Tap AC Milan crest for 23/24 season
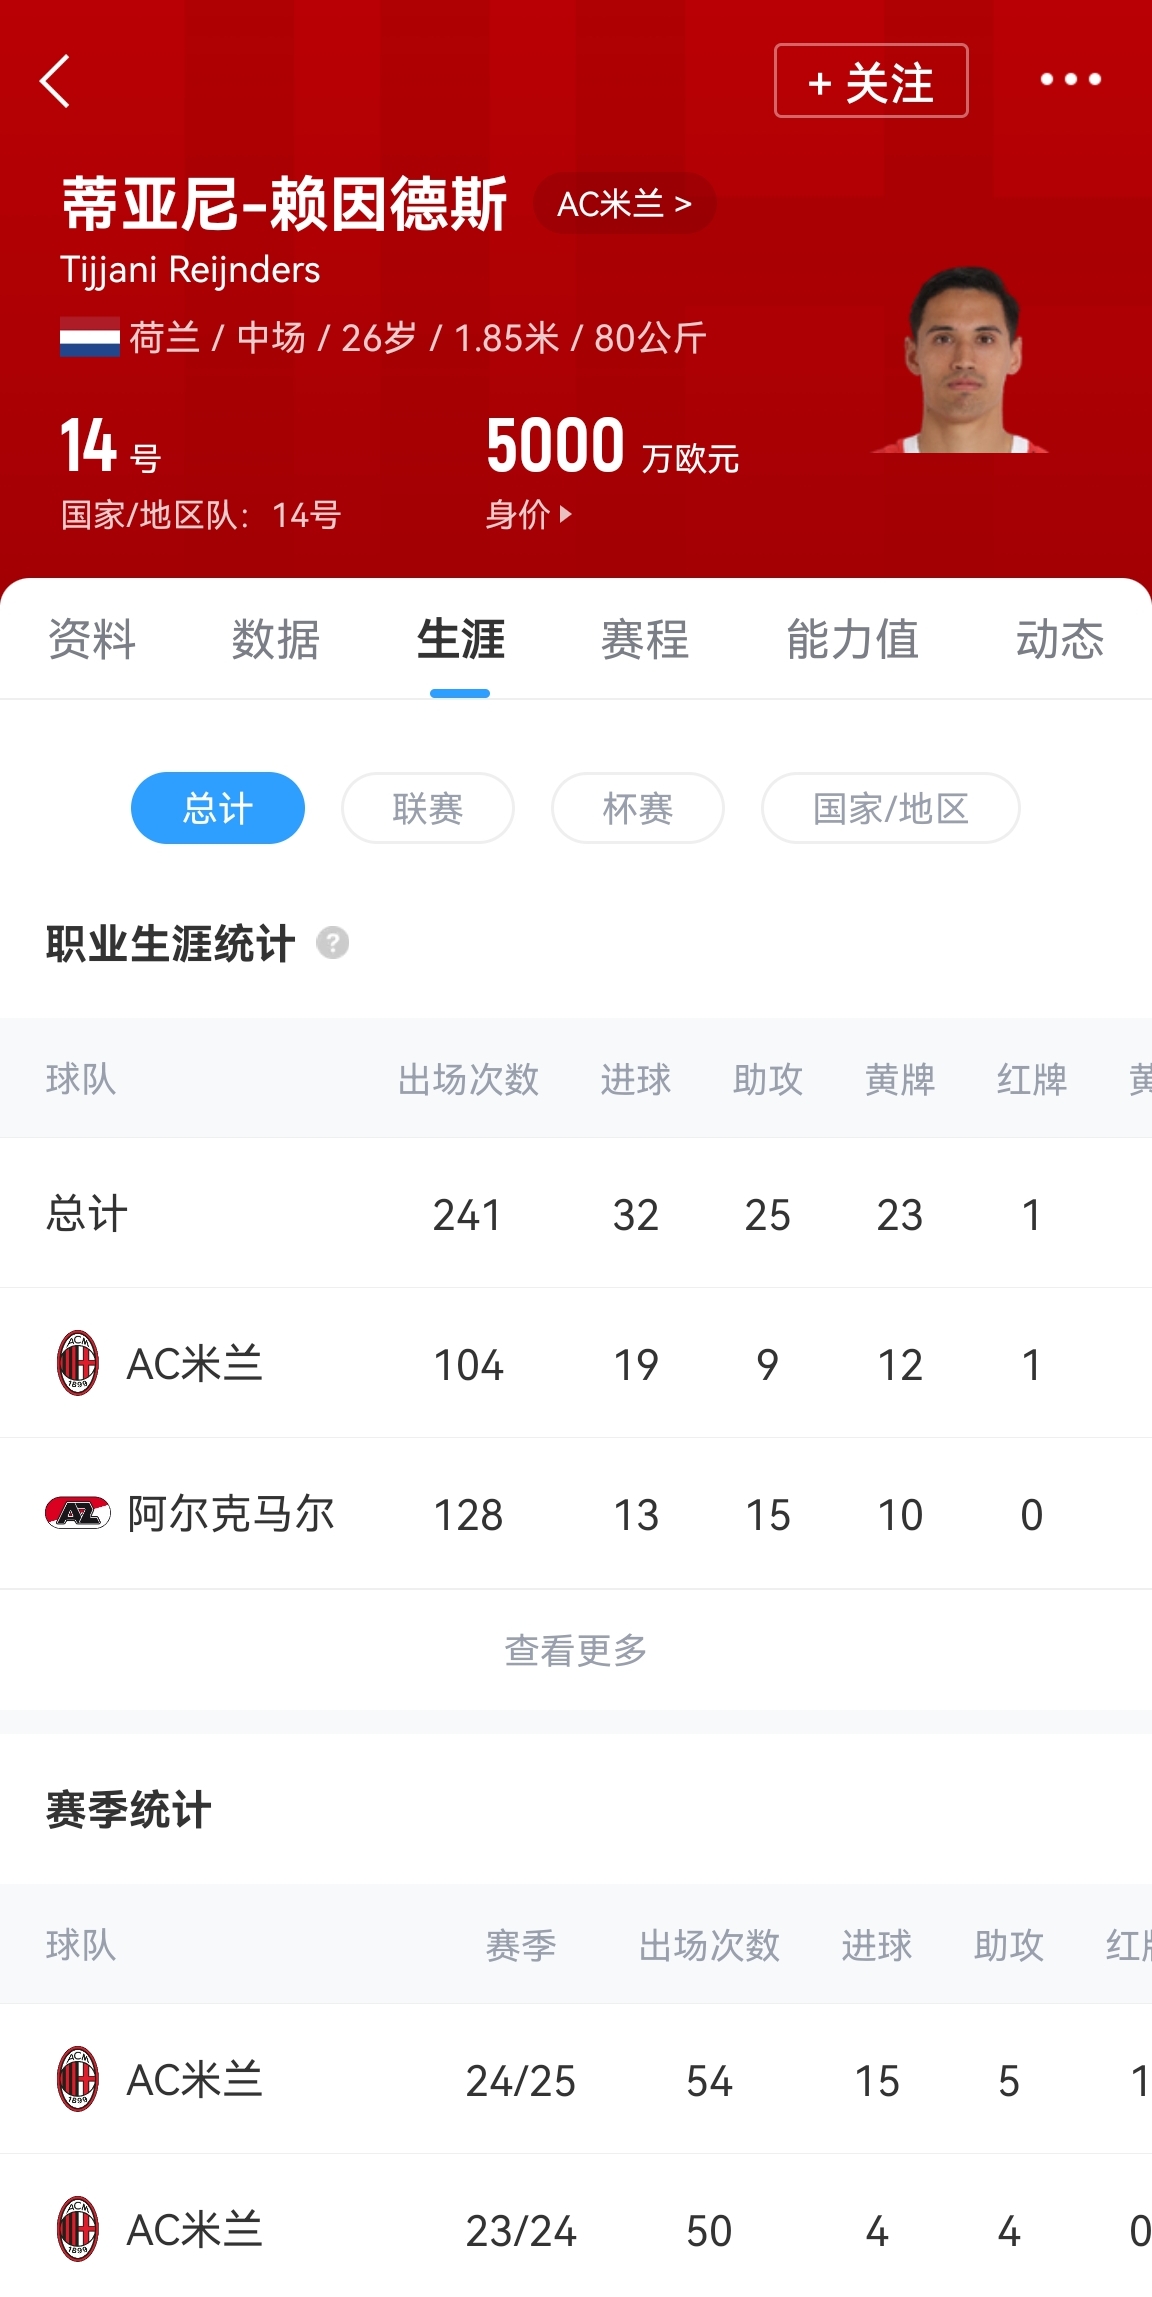1152x2297 pixels. pyautogui.click(x=78, y=2229)
